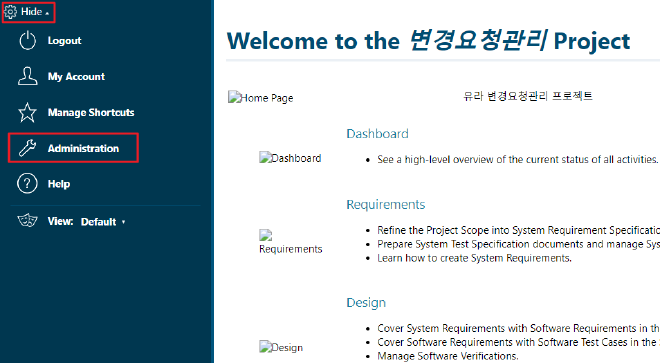Click 'Refine the Project Scope' bullet text
660x363 pixels.
[x=519, y=230]
